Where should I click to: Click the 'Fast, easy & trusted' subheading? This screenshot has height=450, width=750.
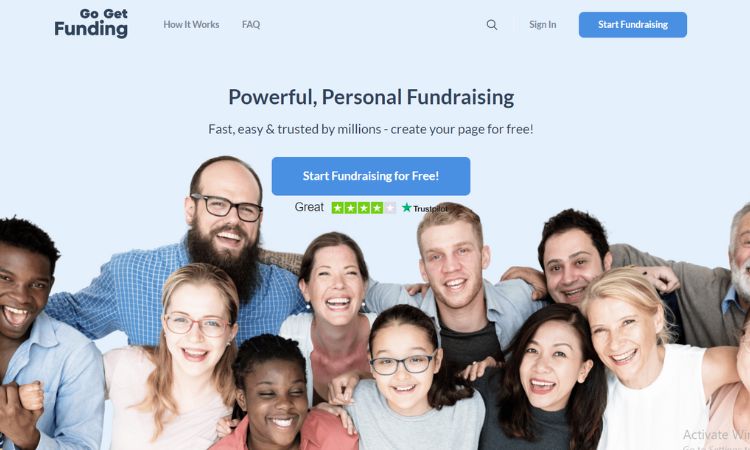tap(371, 129)
